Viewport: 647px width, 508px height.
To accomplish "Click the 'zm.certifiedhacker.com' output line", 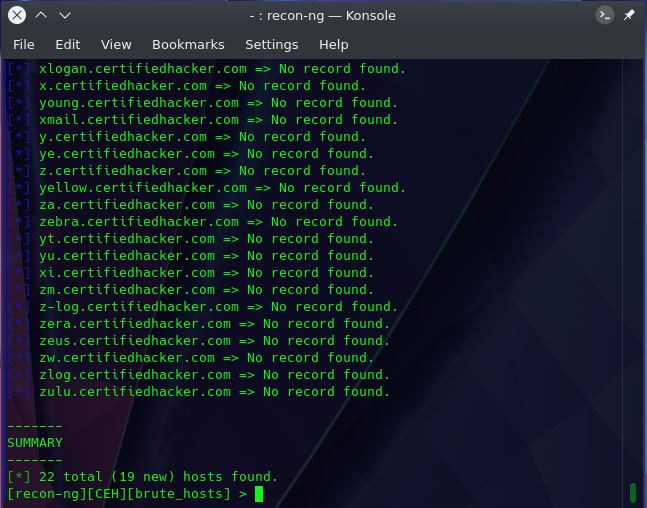I will click(x=191, y=290).
